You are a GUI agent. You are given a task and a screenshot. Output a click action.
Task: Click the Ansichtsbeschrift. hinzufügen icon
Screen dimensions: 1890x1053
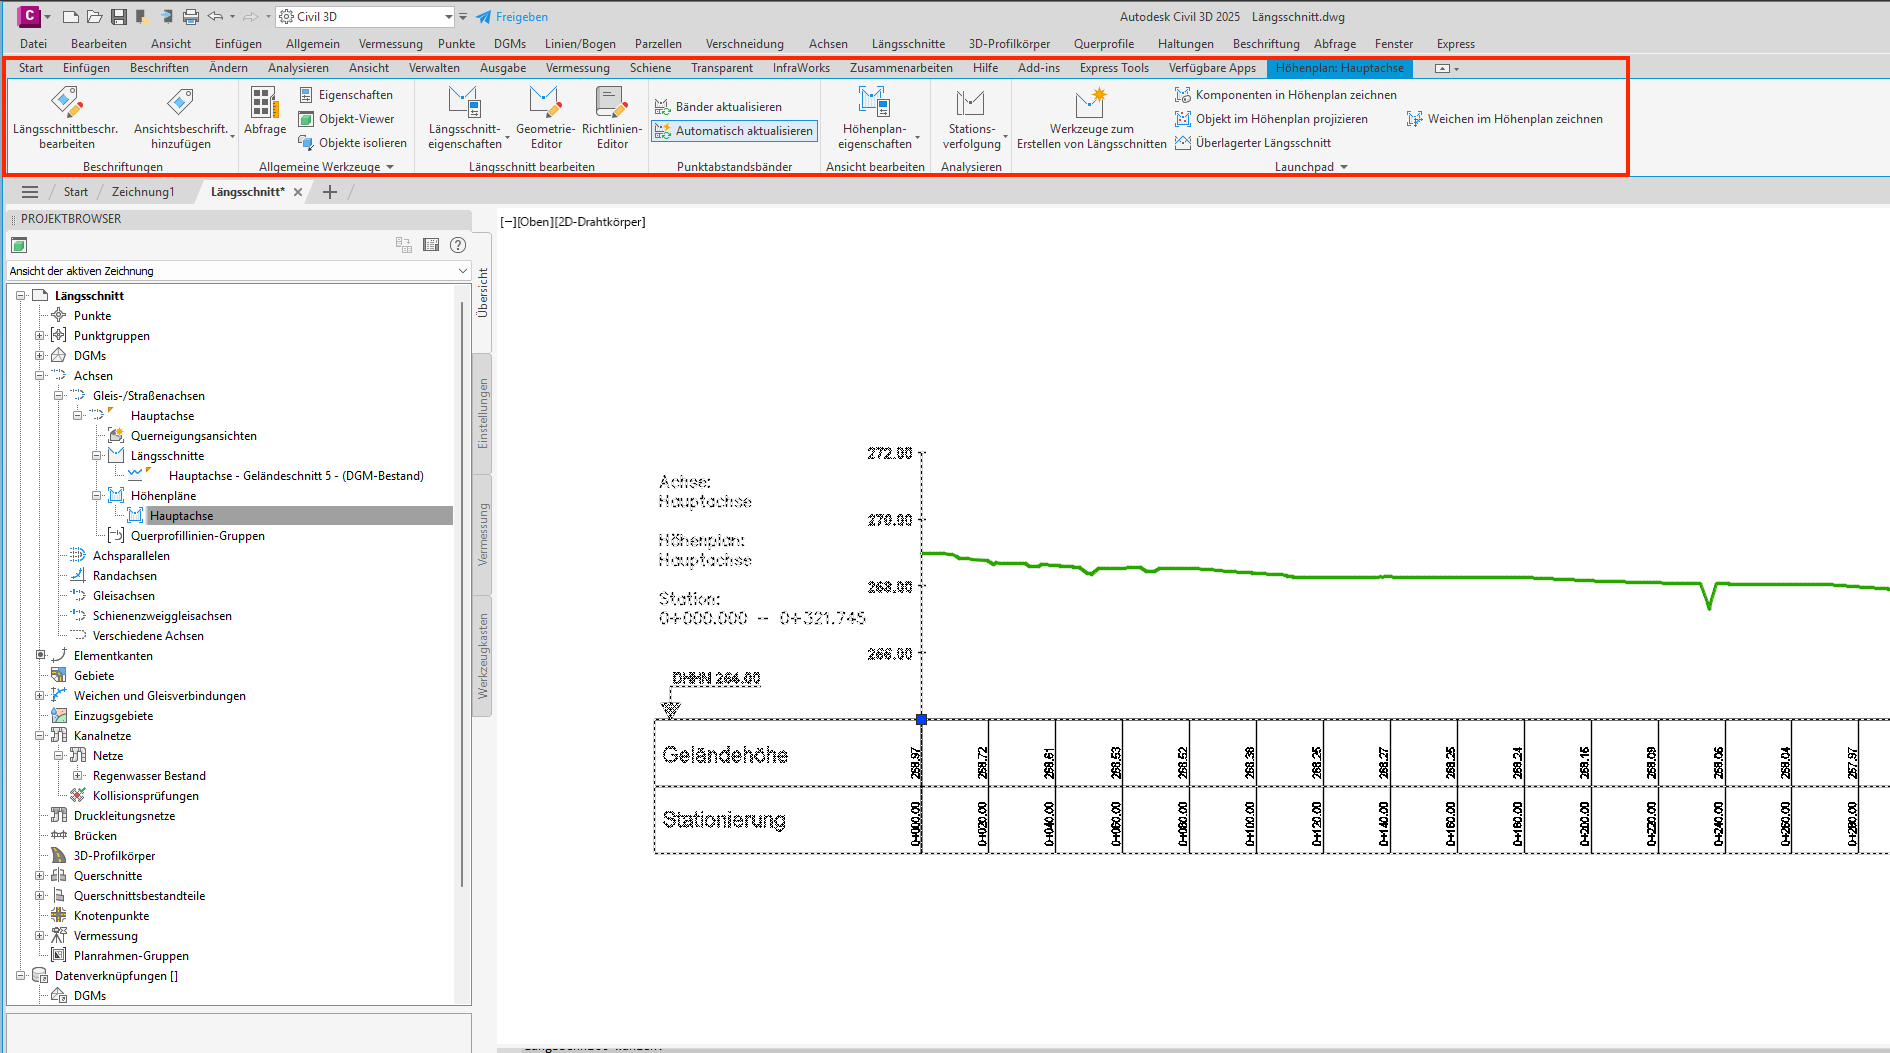[180, 102]
